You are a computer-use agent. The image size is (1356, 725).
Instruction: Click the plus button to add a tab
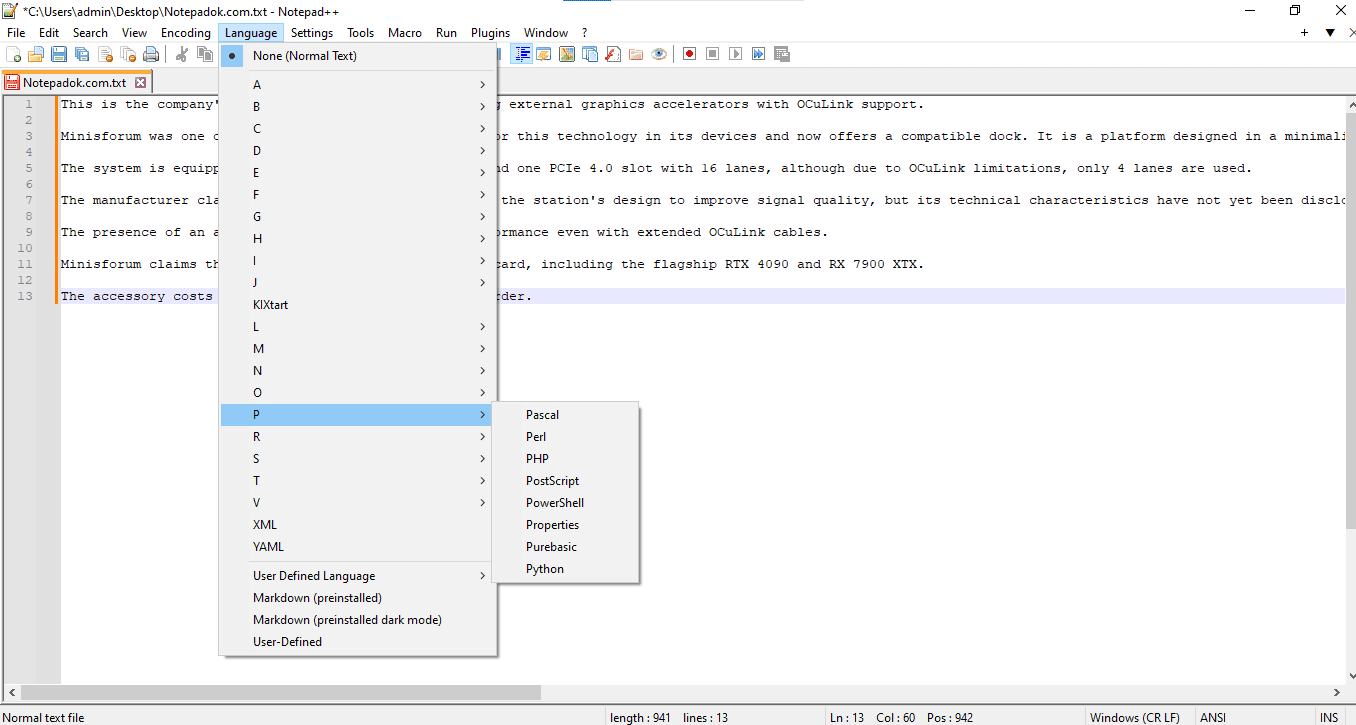(x=1303, y=32)
